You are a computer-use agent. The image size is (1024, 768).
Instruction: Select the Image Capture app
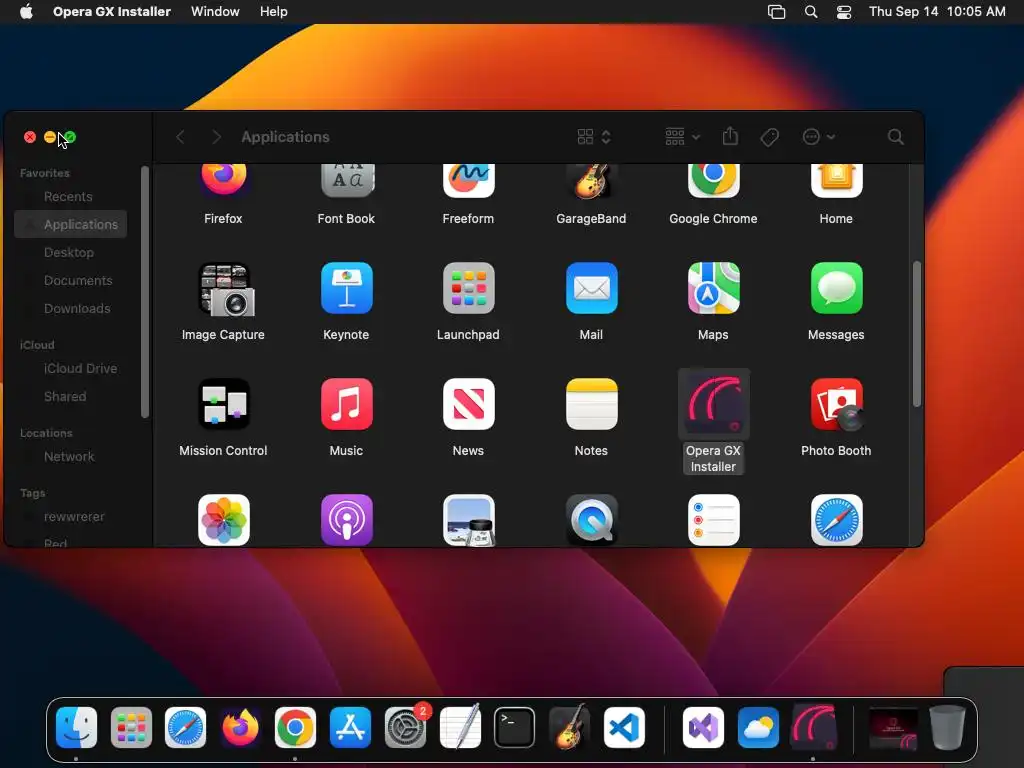pyautogui.click(x=226, y=289)
